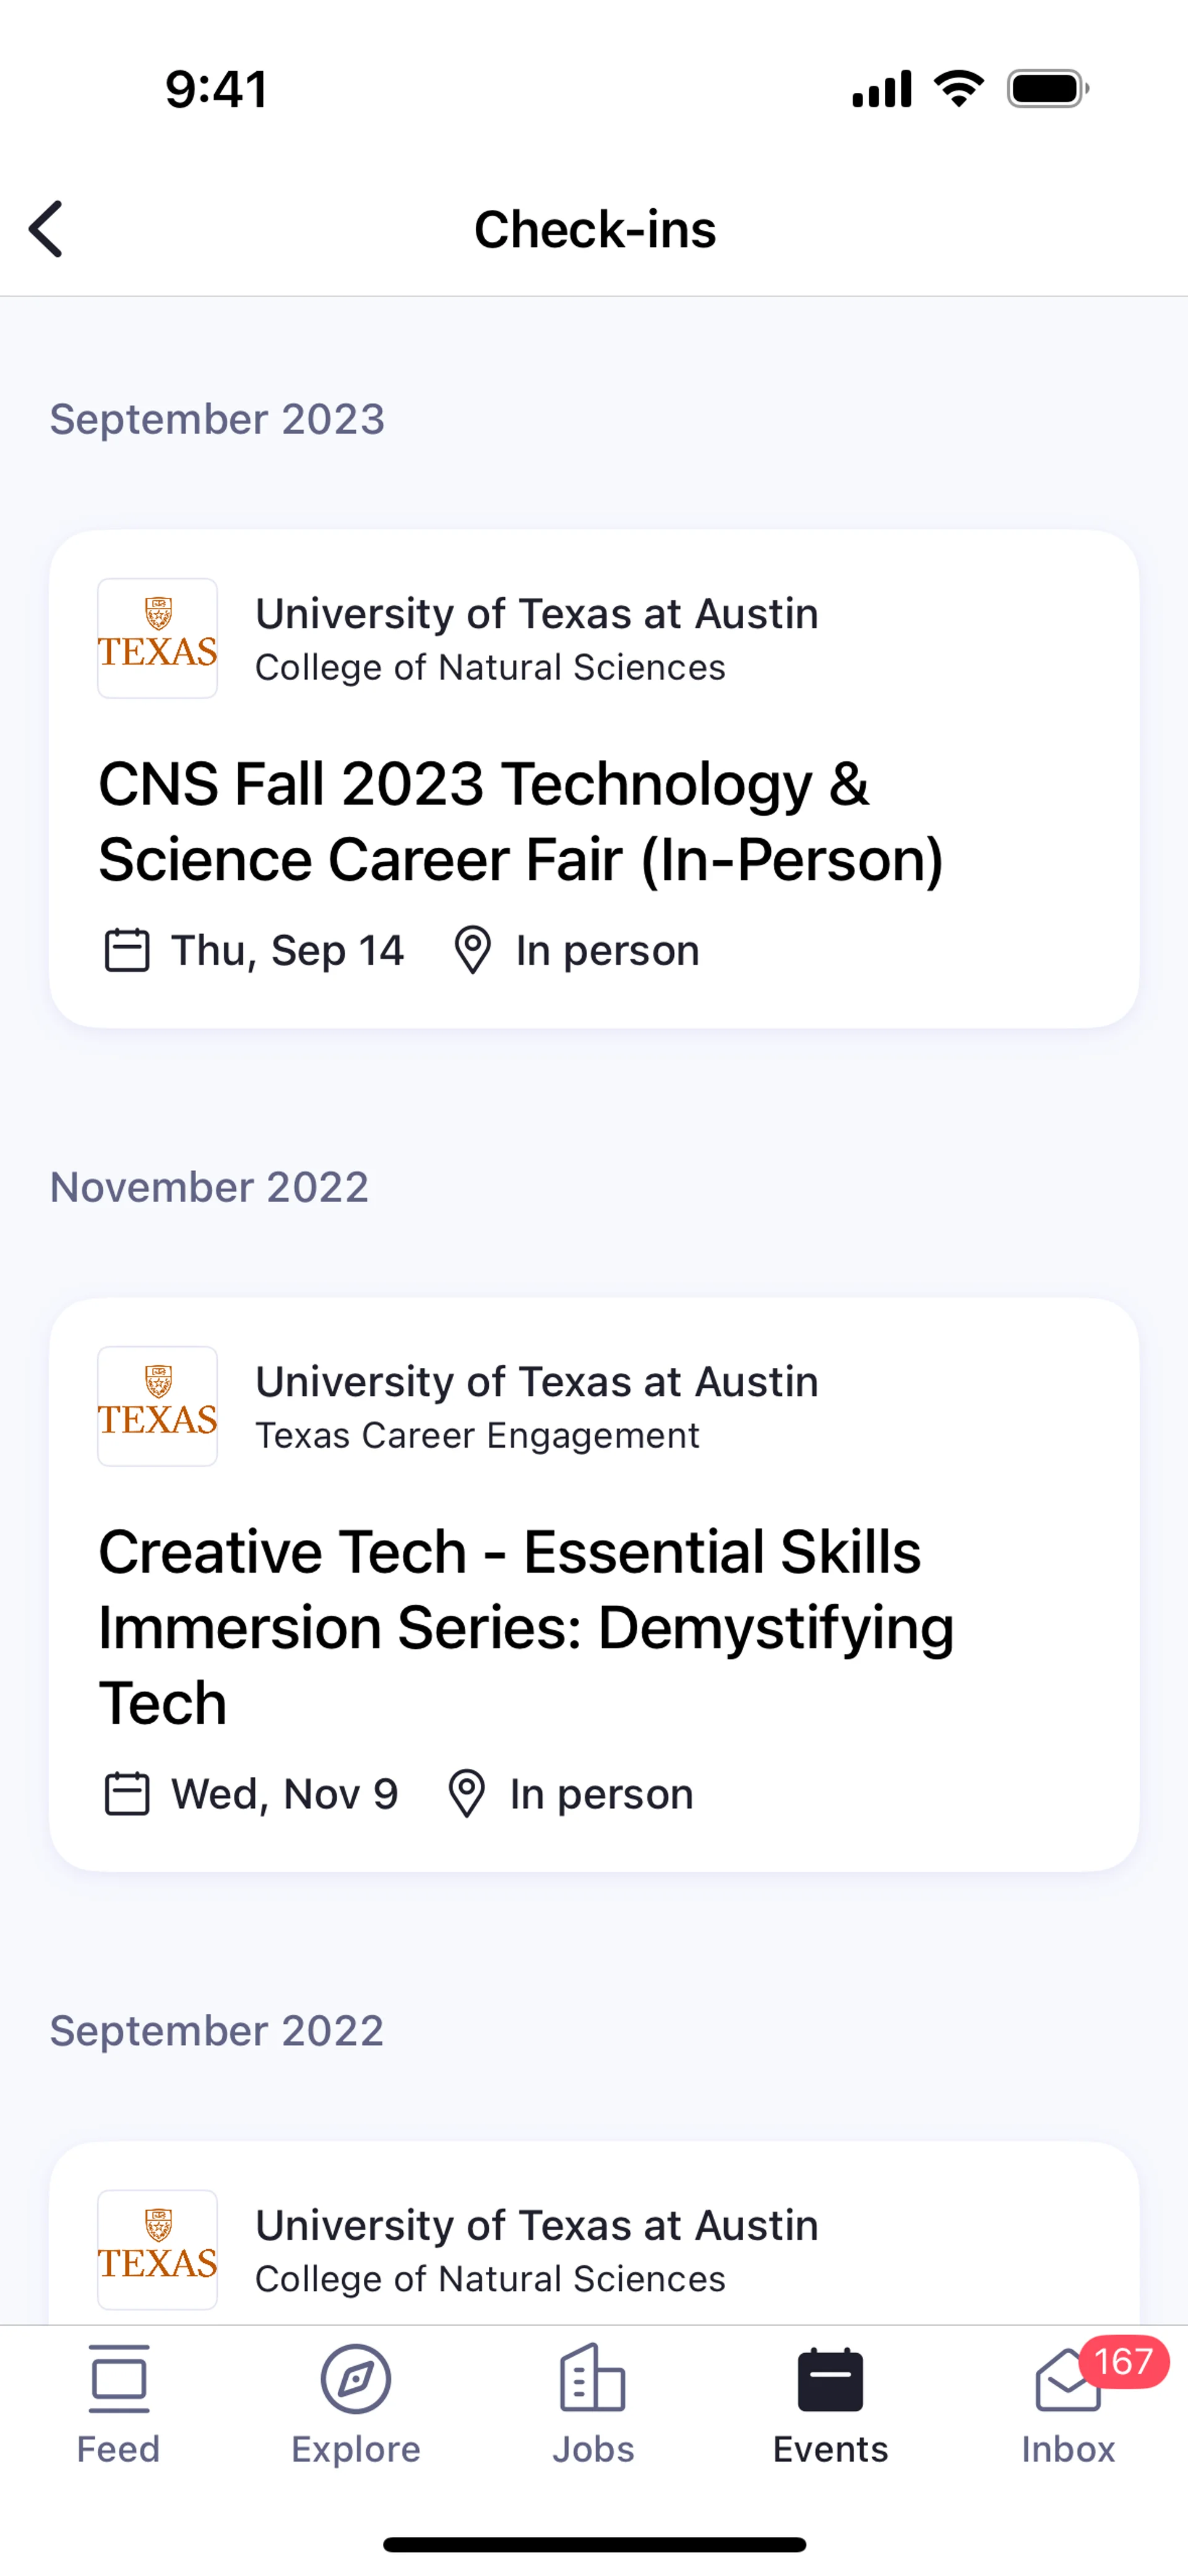Tap the home indicator bar
Image resolution: width=1188 pixels, height=2576 pixels.
(x=594, y=2544)
